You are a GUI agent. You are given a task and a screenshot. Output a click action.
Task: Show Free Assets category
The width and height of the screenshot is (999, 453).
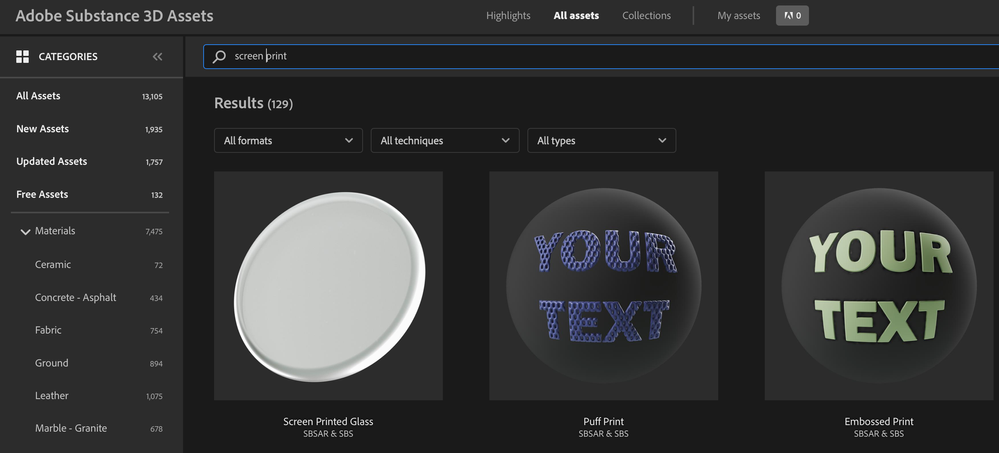pyautogui.click(x=43, y=195)
